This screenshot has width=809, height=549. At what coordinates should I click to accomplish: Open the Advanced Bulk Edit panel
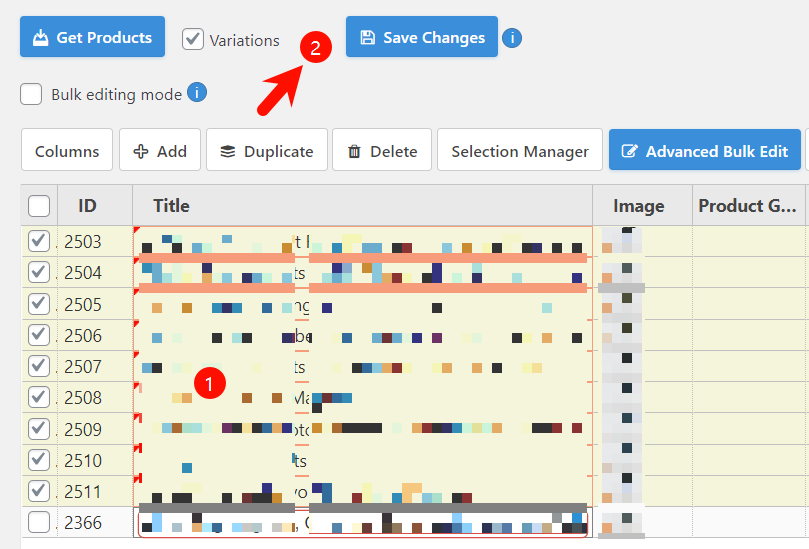pos(705,150)
